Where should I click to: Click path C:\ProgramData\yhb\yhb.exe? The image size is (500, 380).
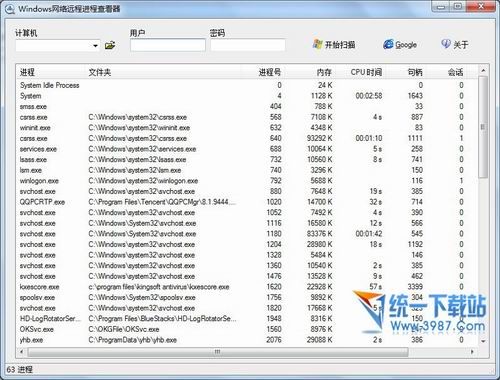132,340
